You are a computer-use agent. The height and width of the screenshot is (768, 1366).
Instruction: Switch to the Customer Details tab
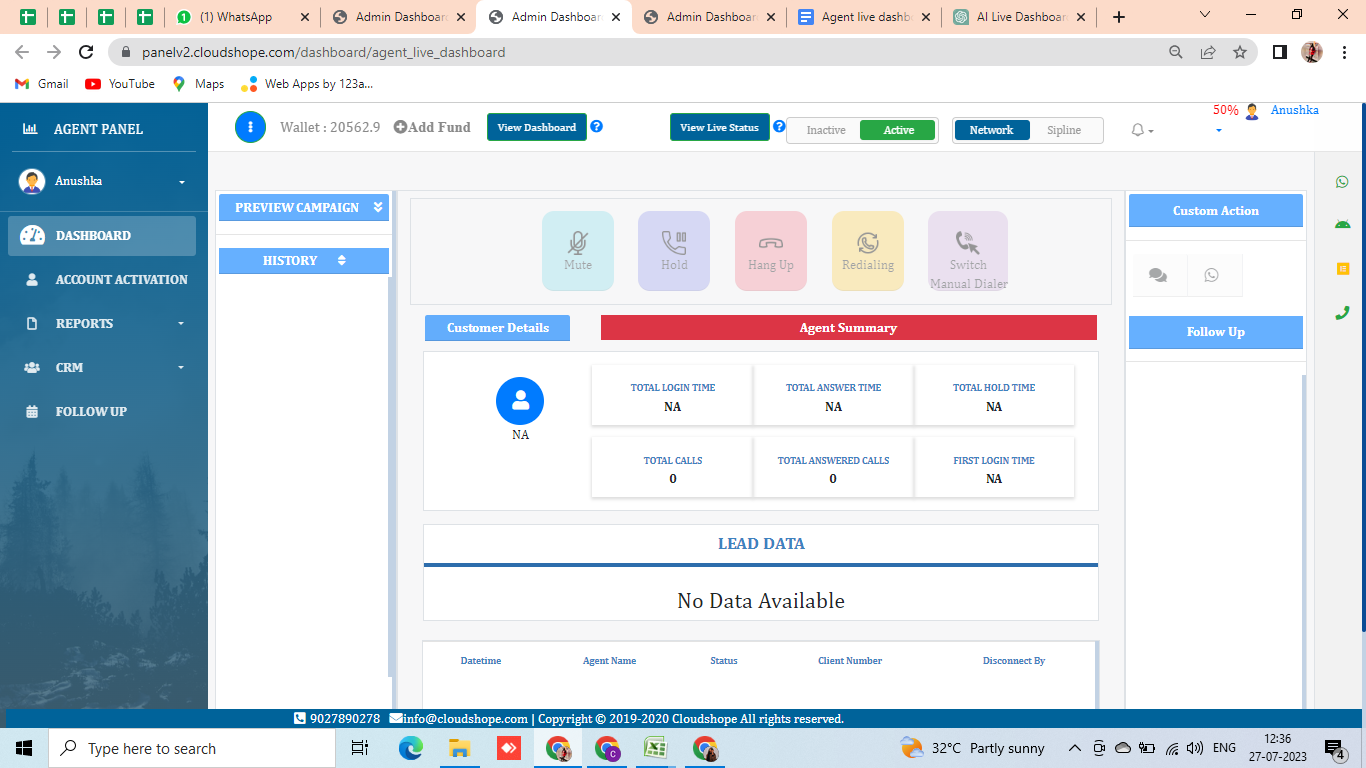497,327
